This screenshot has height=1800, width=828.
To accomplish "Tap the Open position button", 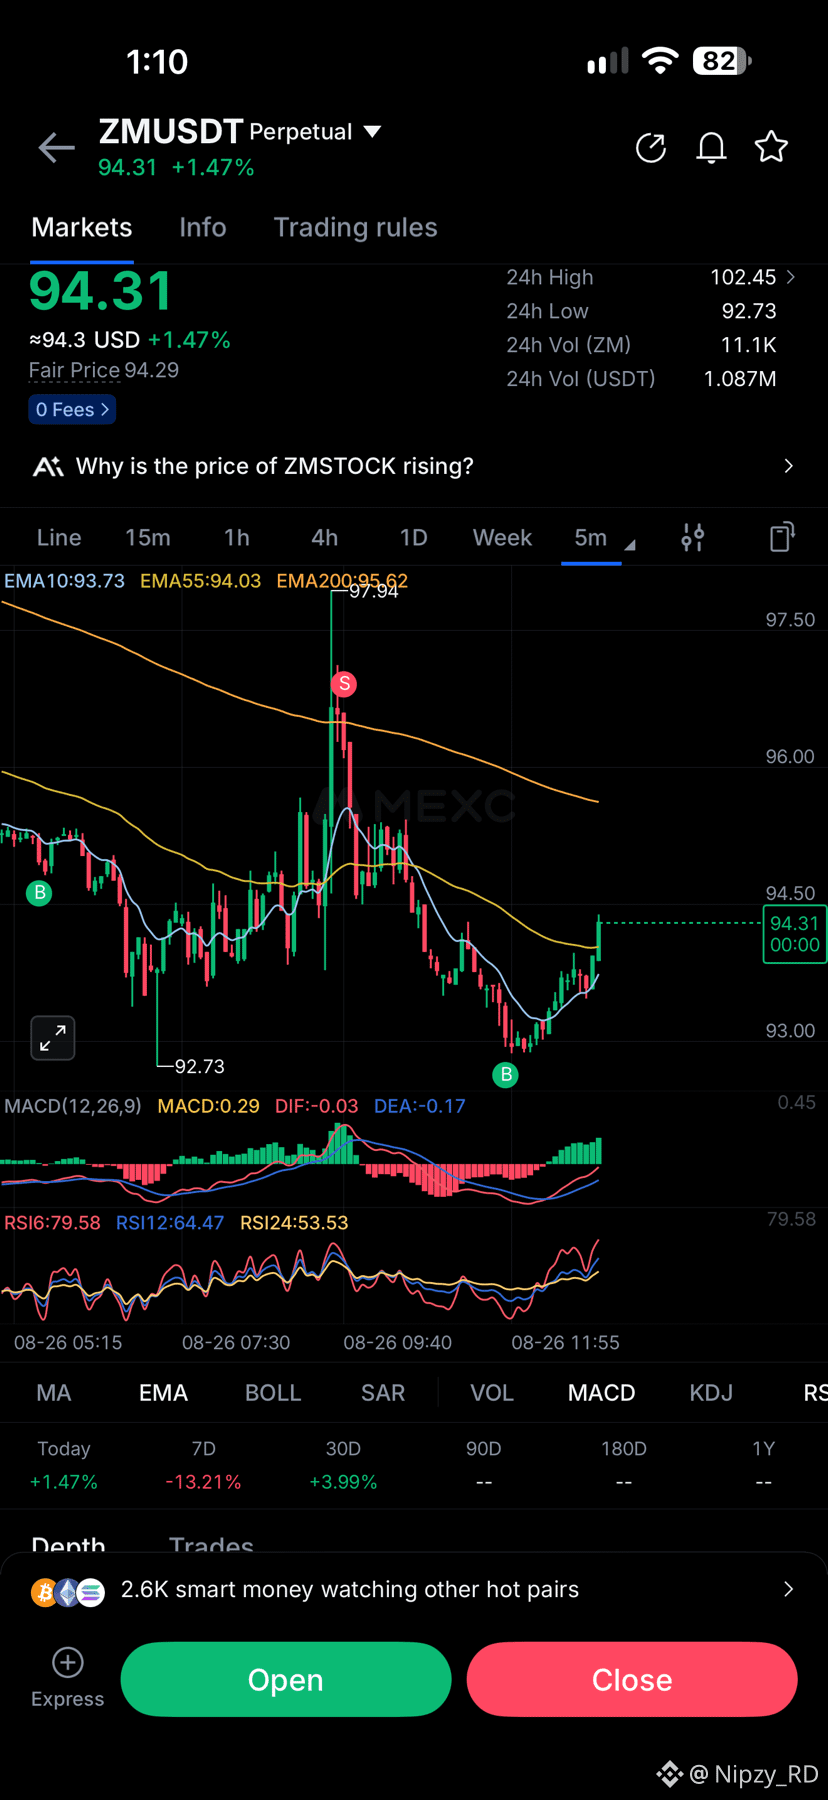I will click(286, 1680).
